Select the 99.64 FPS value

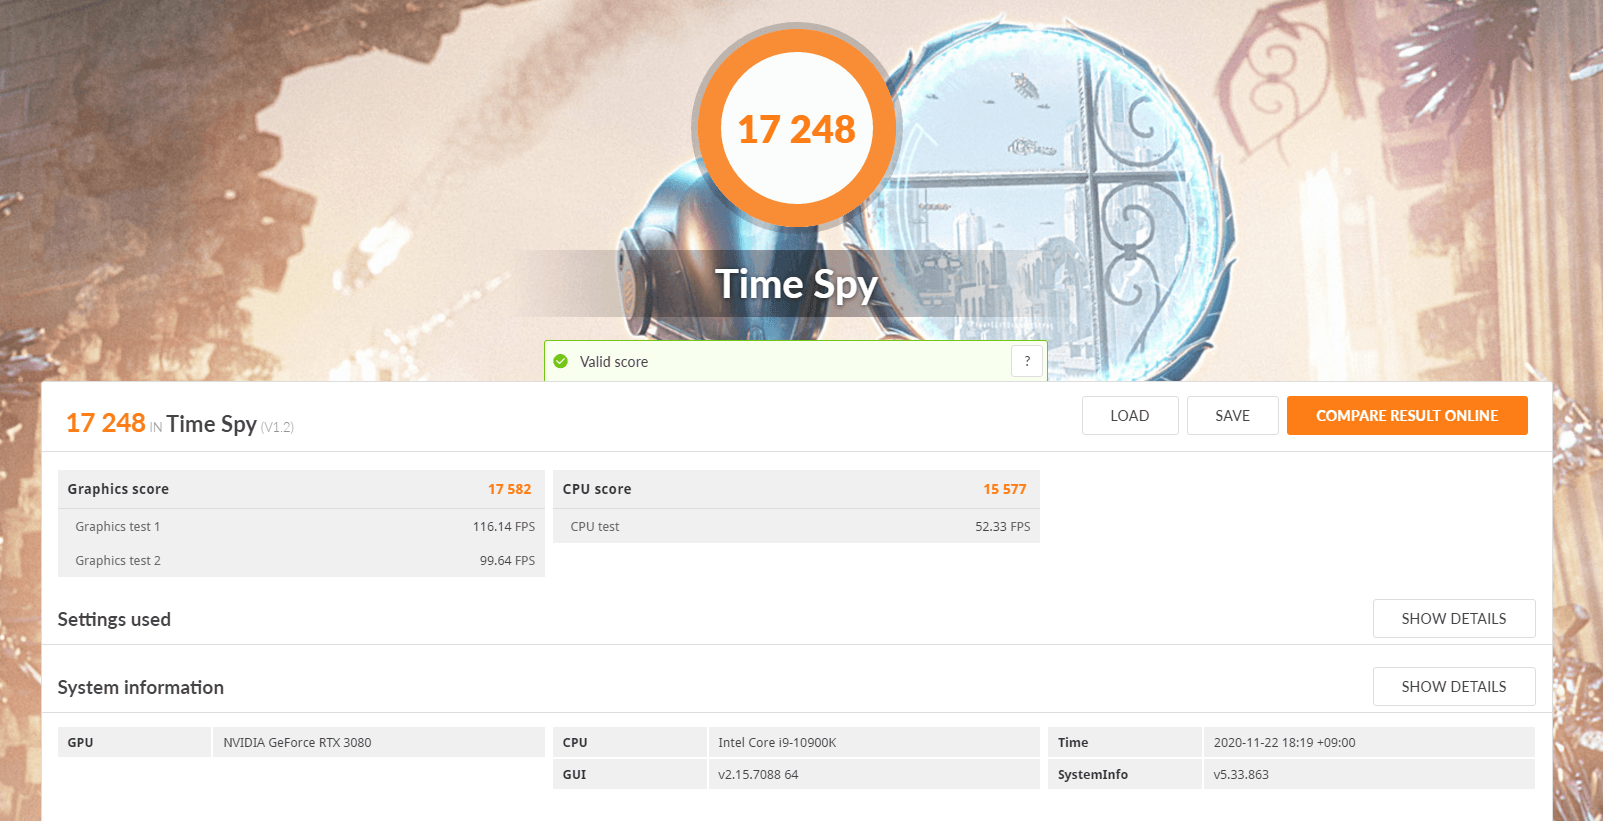point(507,561)
